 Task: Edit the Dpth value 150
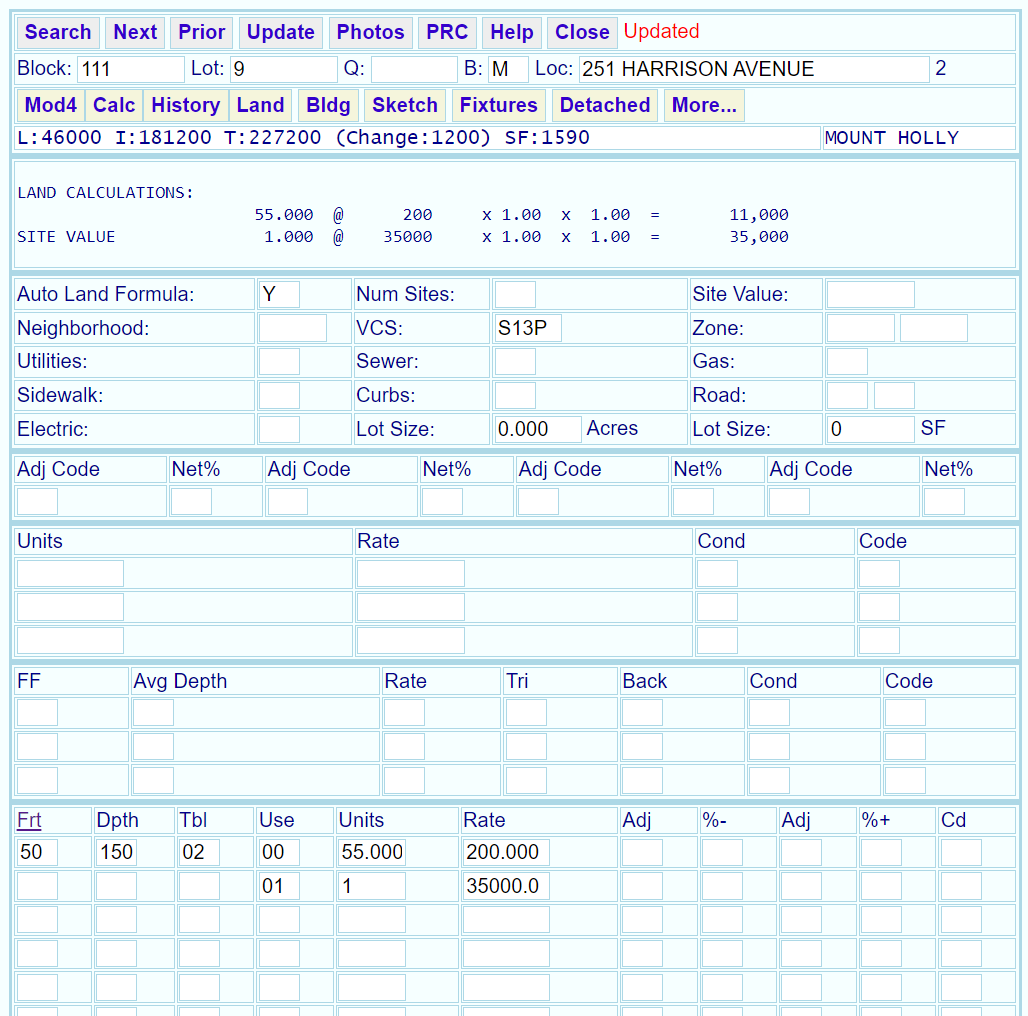click(116, 852)
